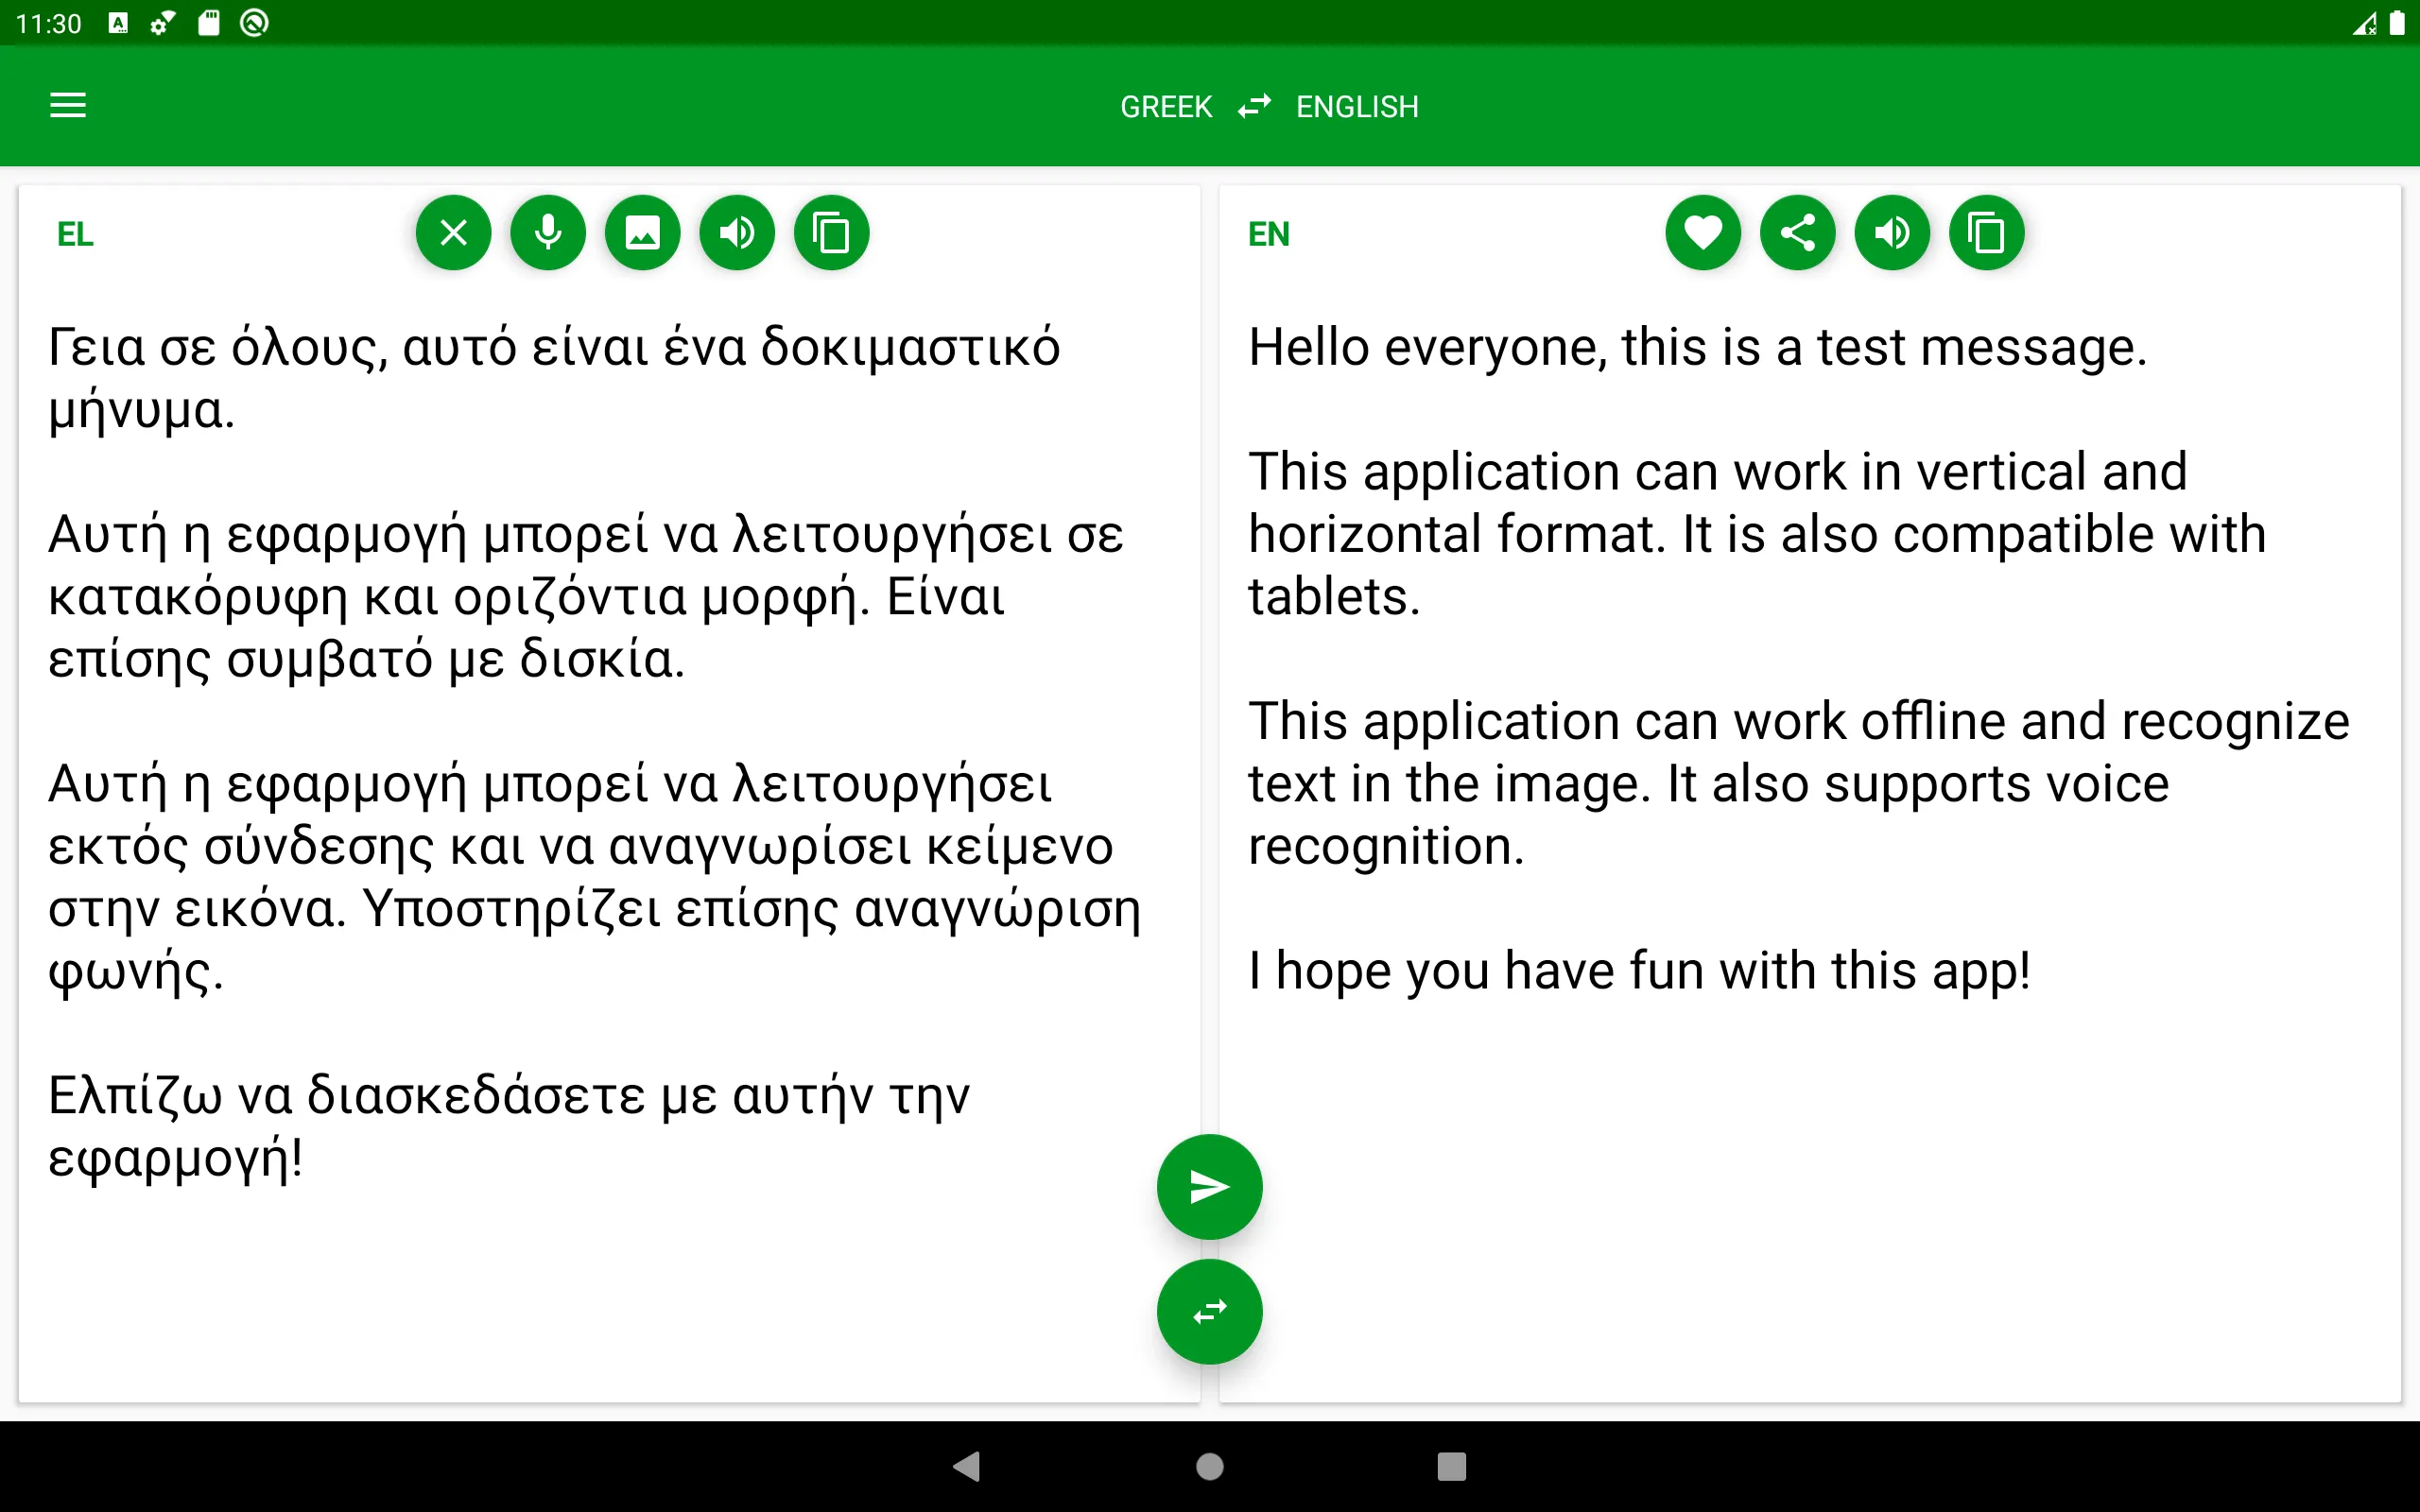The width and height of the screenshot is (2420, 1512).
Task: Share the English translation
Action: click(1797, 232)
